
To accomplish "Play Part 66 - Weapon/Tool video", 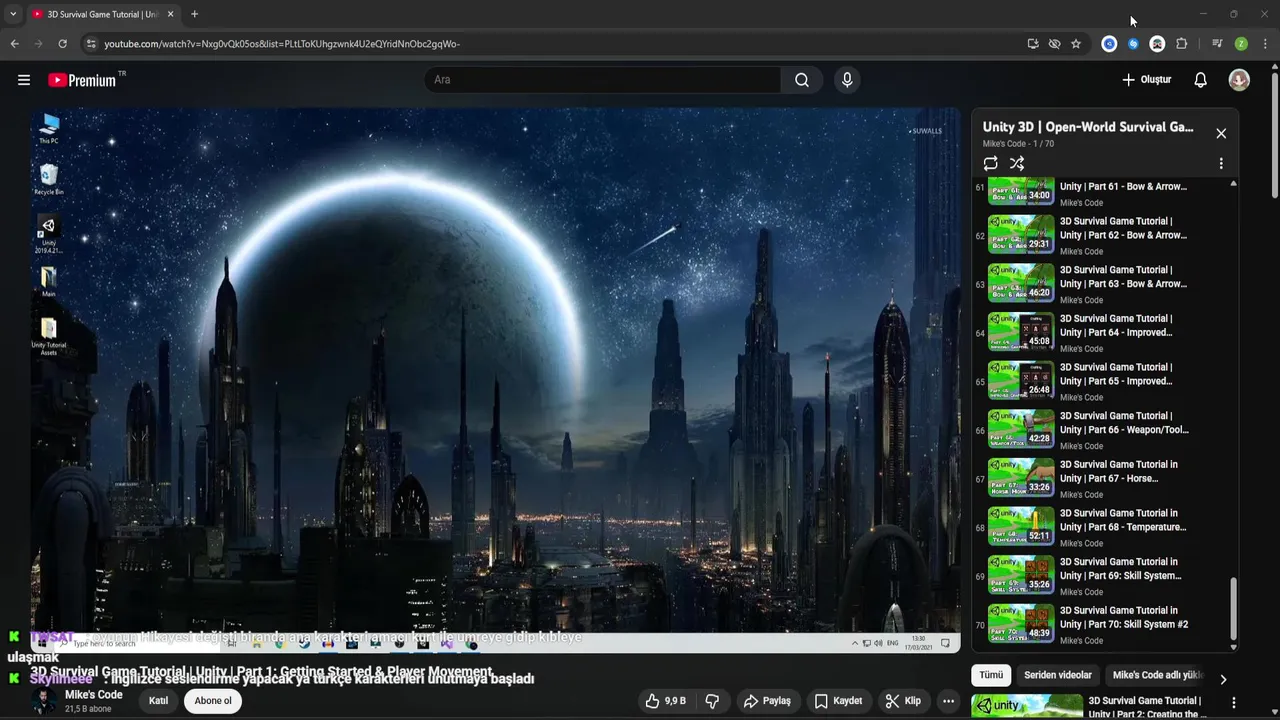I will coord(1021,428).
